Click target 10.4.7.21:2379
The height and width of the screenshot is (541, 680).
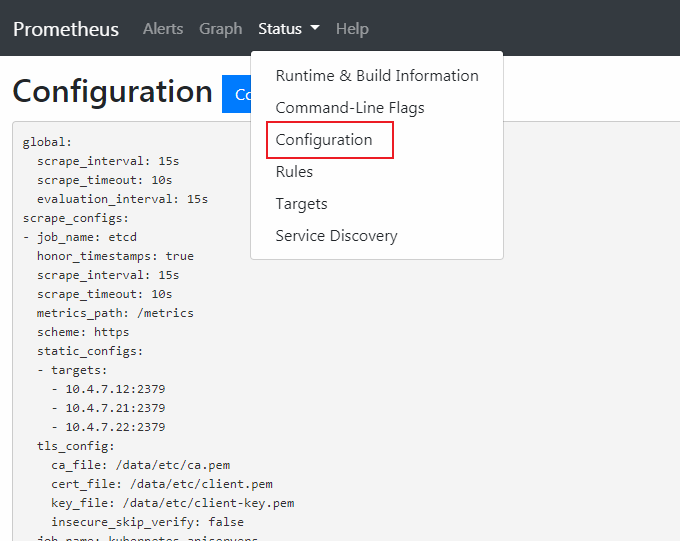tap(115, 408)
